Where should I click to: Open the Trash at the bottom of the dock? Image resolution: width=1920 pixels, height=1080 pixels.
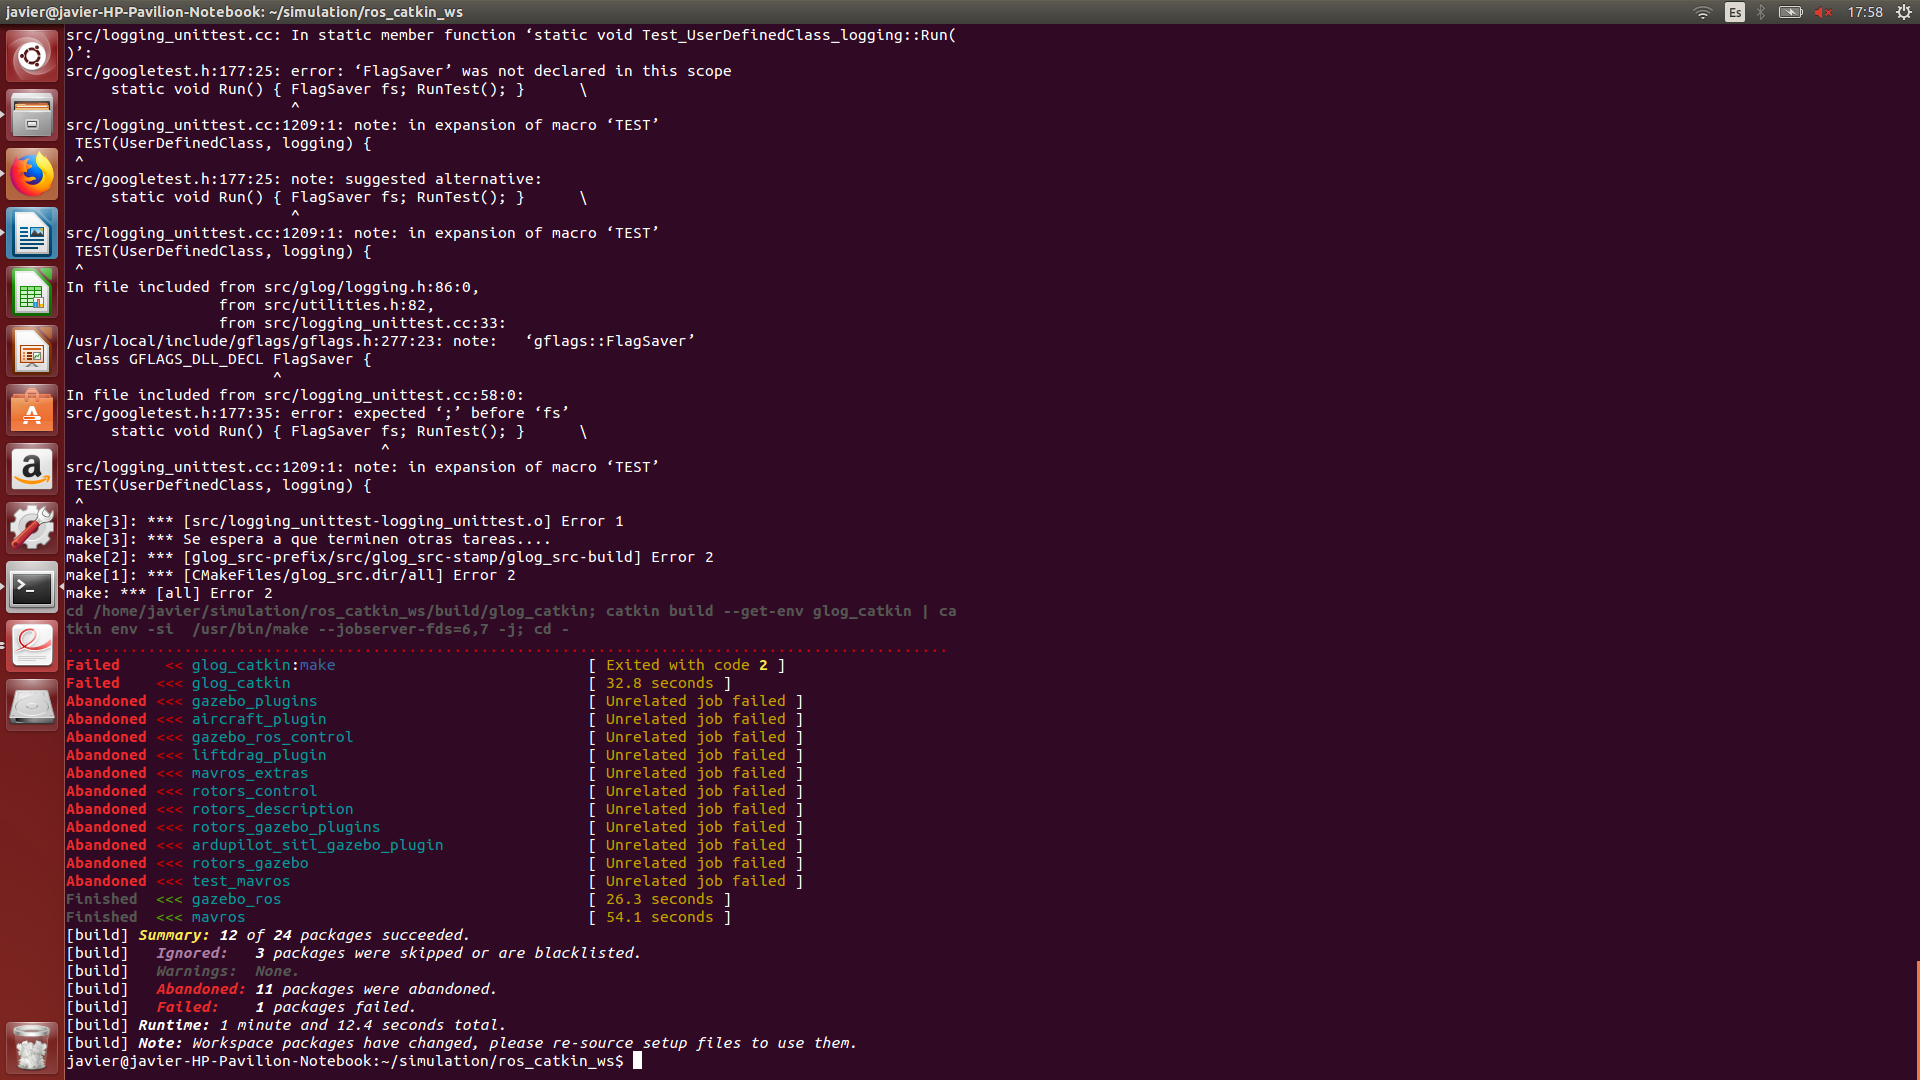click(x=32, y=1047)
